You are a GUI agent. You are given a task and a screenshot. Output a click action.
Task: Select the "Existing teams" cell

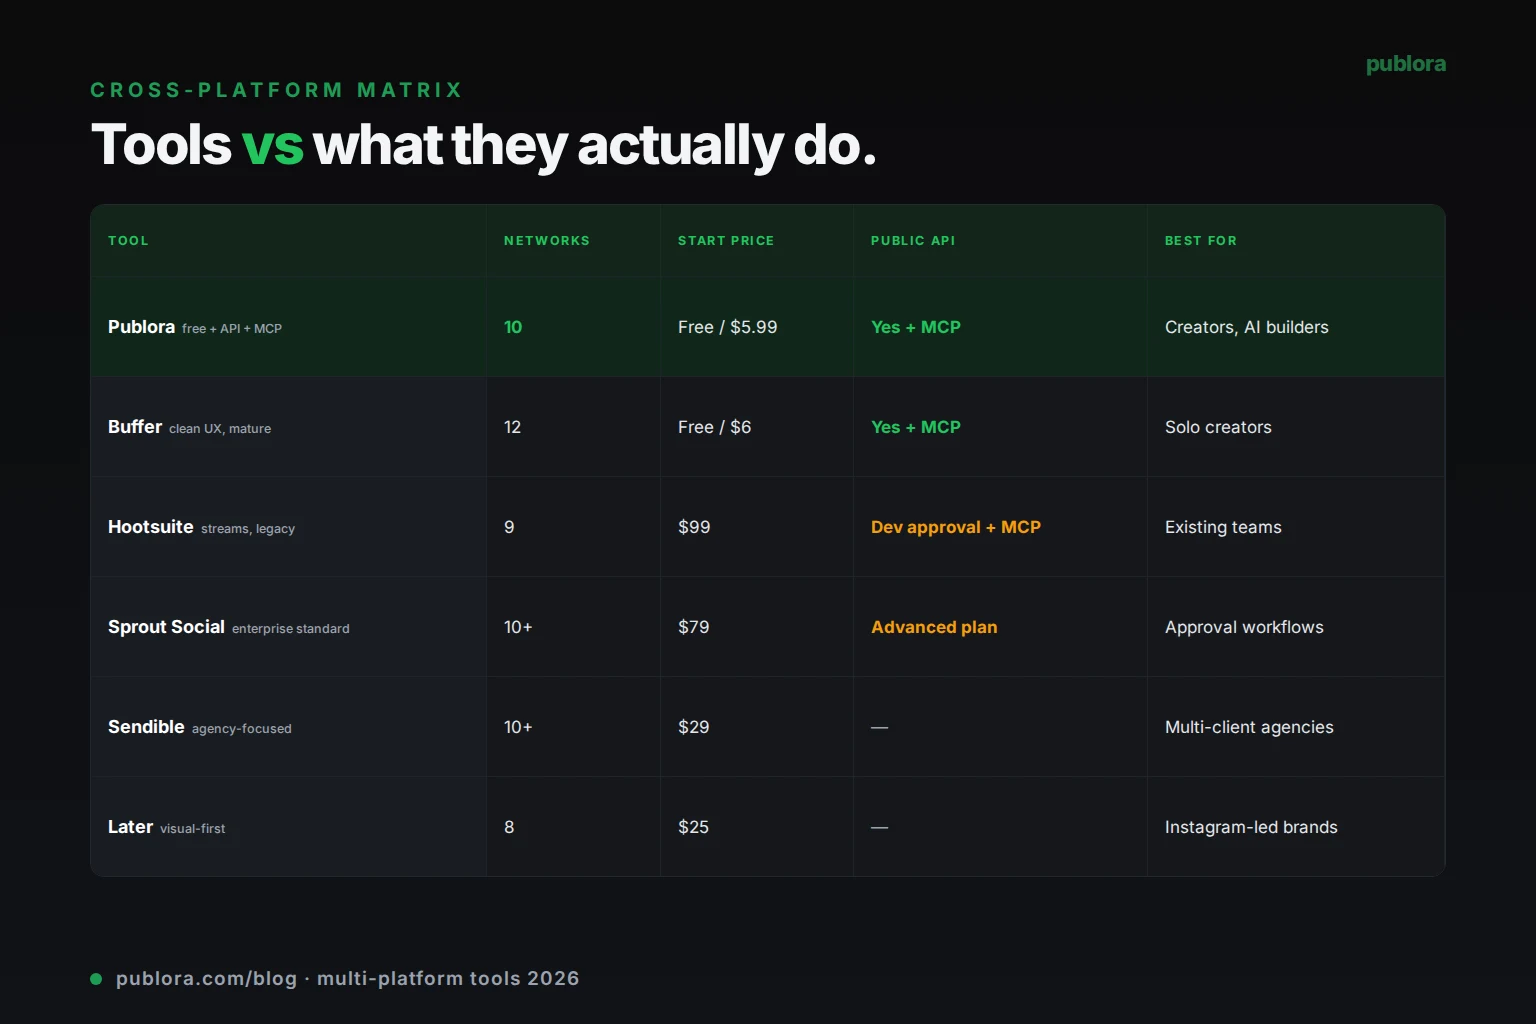1223,527
